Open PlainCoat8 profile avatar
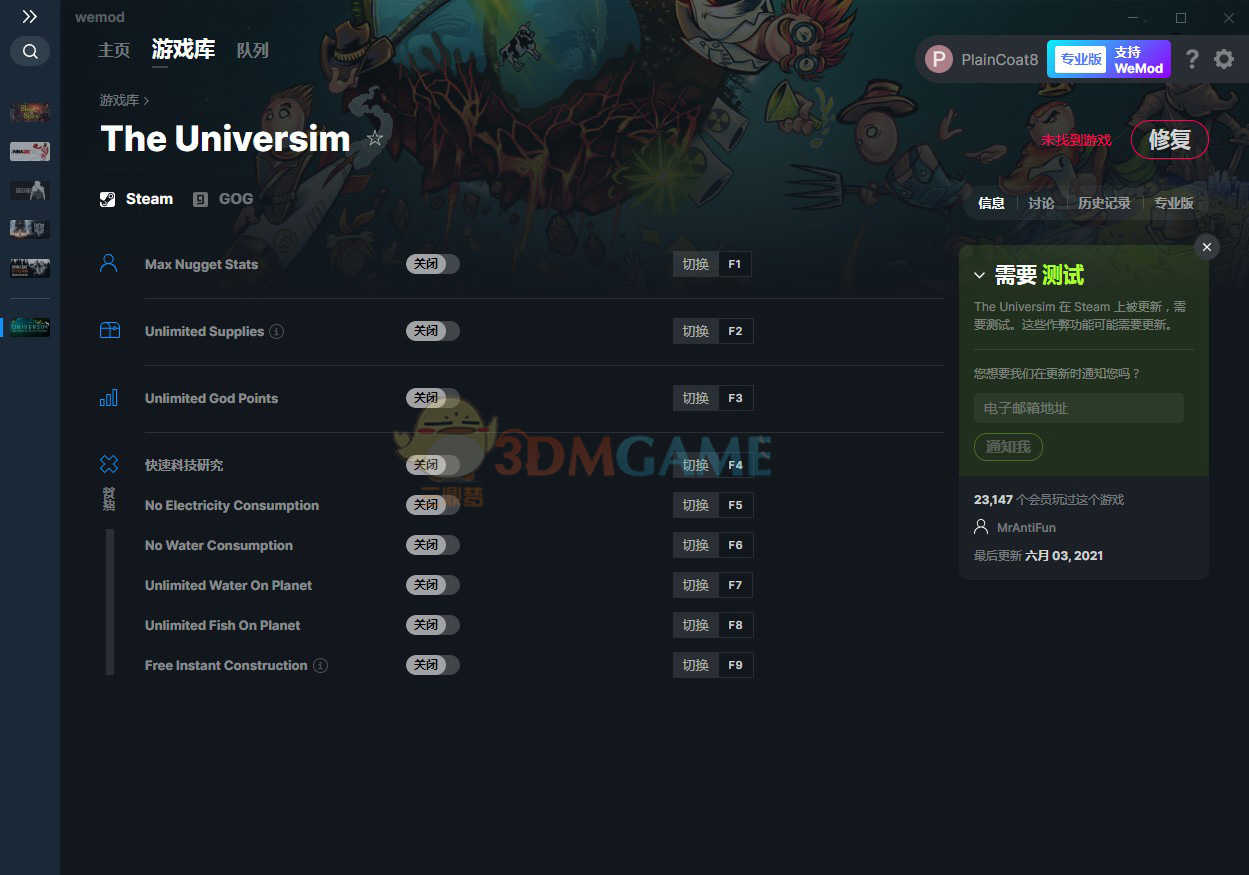Viewport: 1249px width, 875px height. point(938,59)
